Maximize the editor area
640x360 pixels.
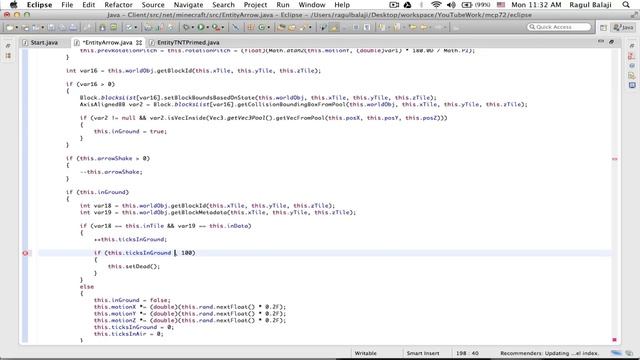pyautogui.click(x=611, y=42)
